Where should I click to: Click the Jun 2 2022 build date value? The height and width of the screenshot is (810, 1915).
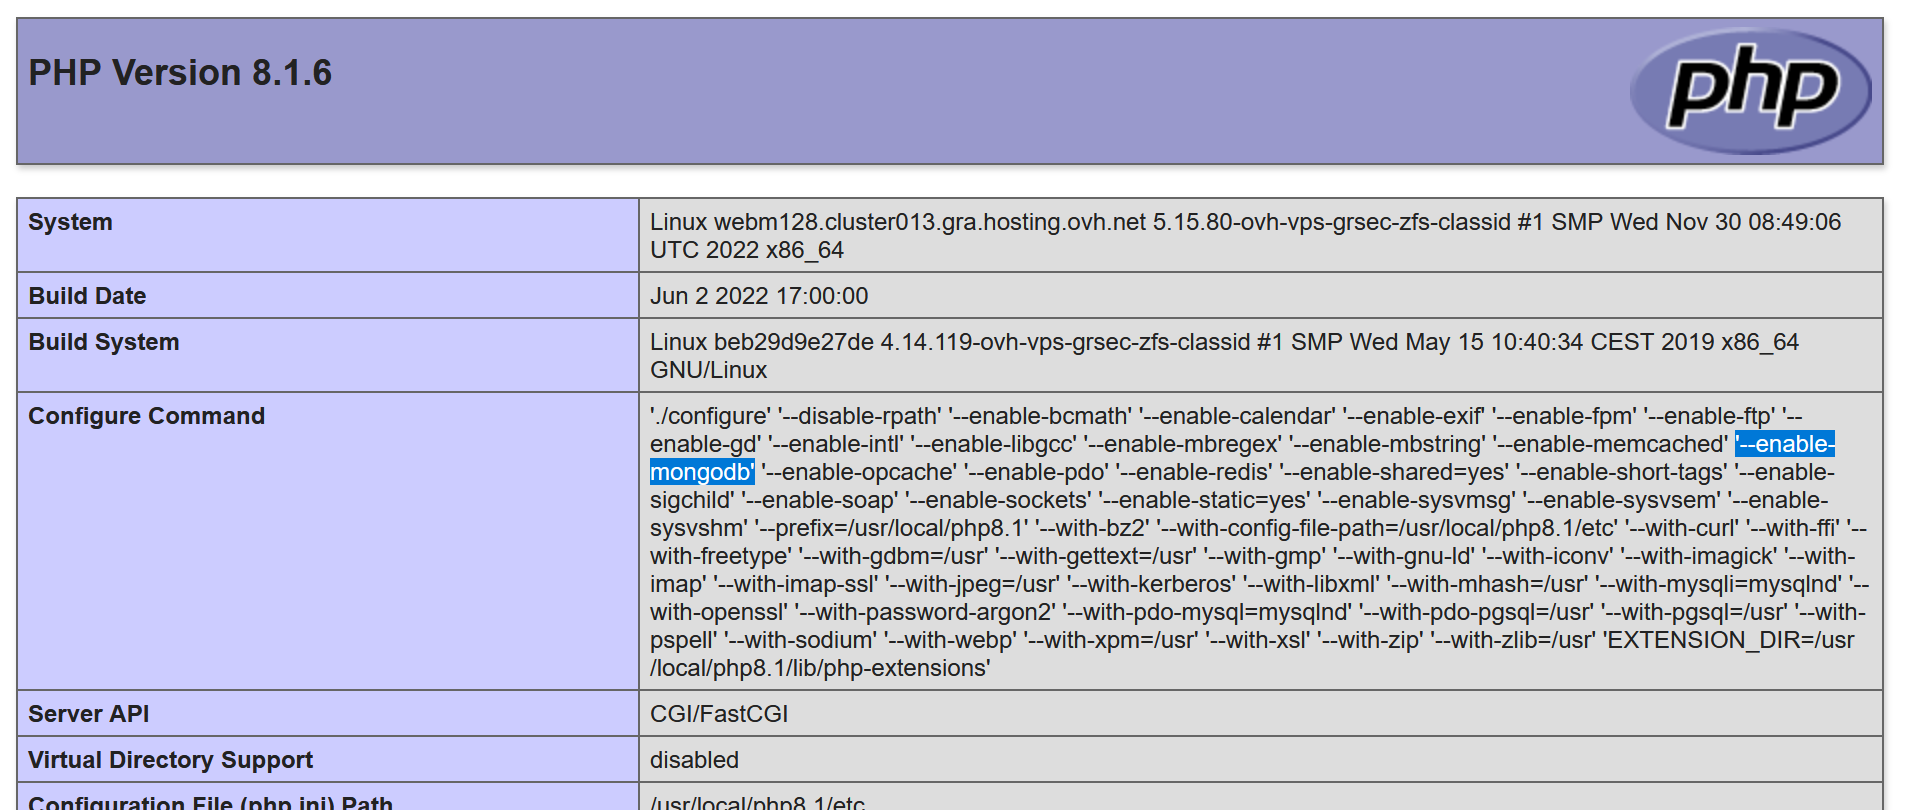click(758, 296)
